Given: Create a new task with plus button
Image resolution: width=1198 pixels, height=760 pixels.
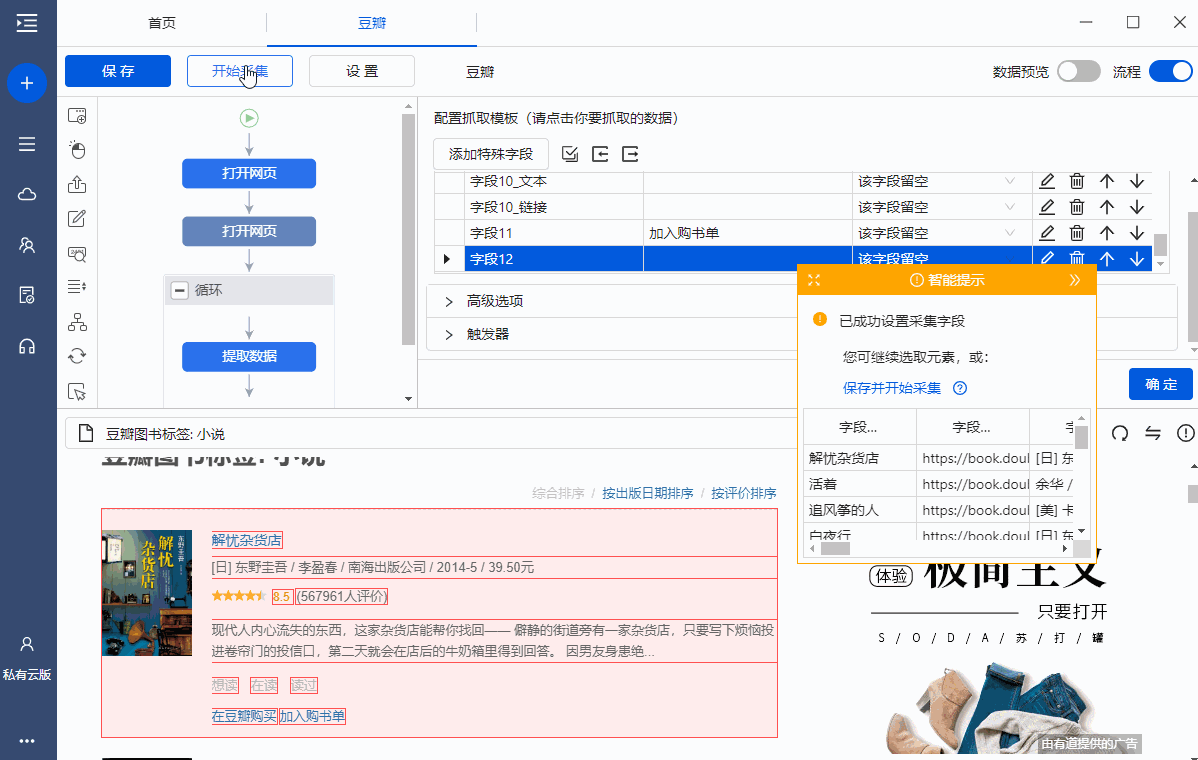Looking at the screenshot, I should point(27,82).
